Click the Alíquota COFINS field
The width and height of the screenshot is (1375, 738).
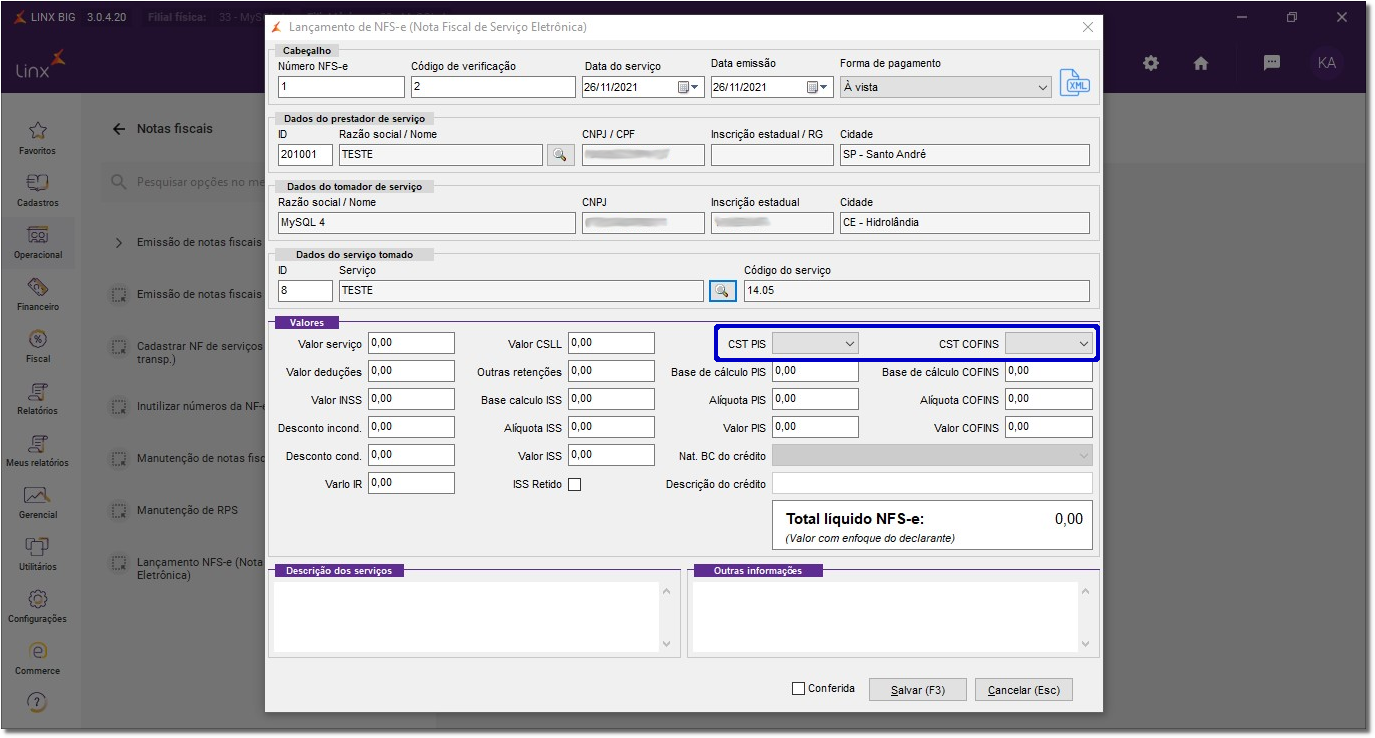coord(1049,399)
